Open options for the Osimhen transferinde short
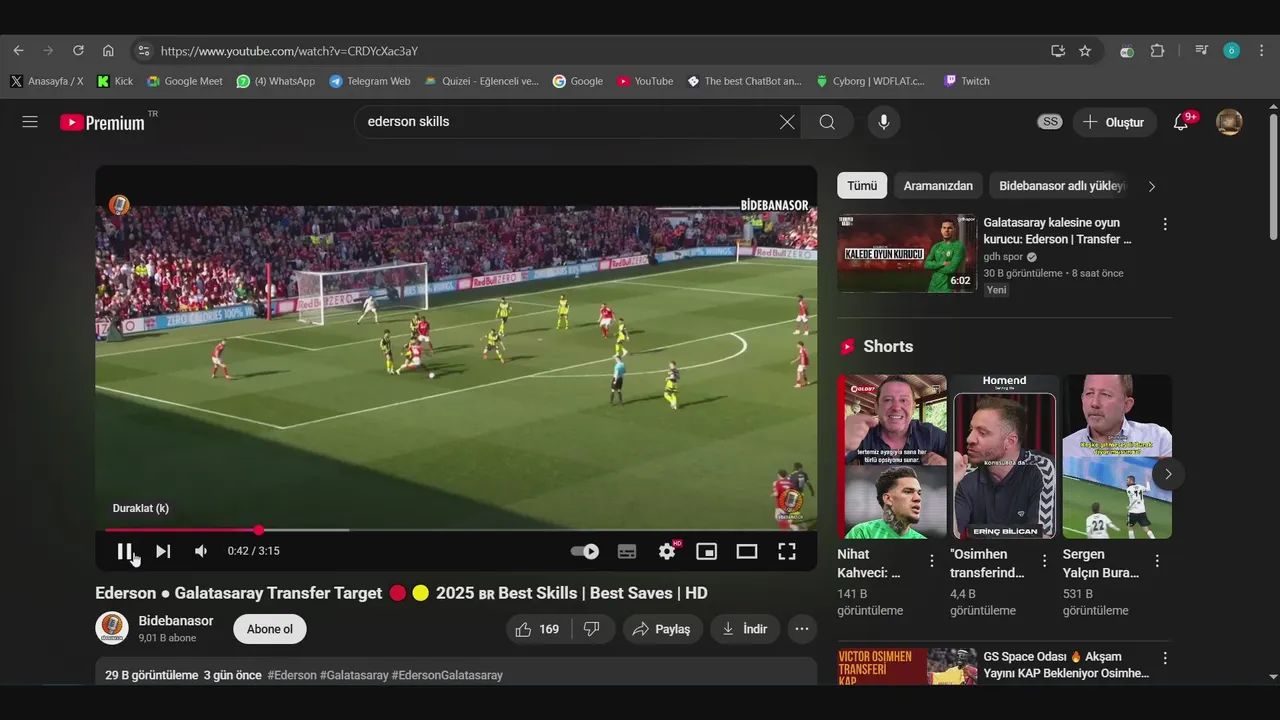Viewport: 1280px width, 720px height. tap(1045, 561)
